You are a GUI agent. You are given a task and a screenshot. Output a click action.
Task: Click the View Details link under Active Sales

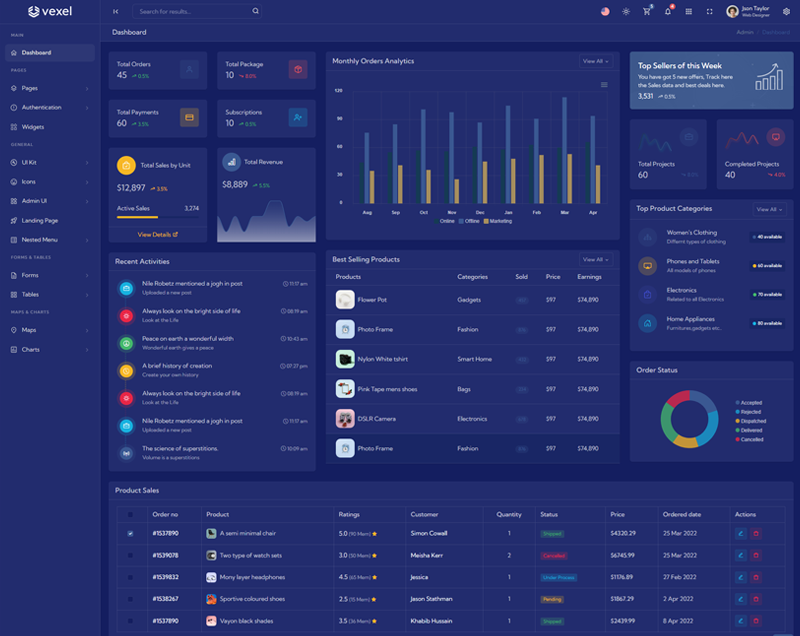pos(157,234)
